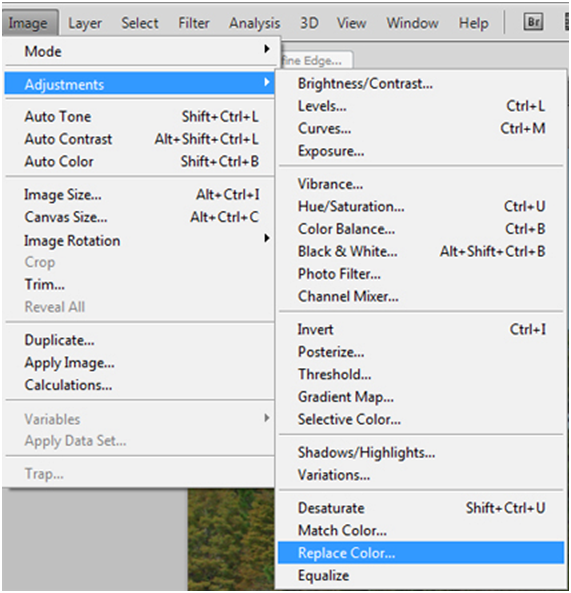
Task: Open Vibrance adjustment
Action: (421, 184)
